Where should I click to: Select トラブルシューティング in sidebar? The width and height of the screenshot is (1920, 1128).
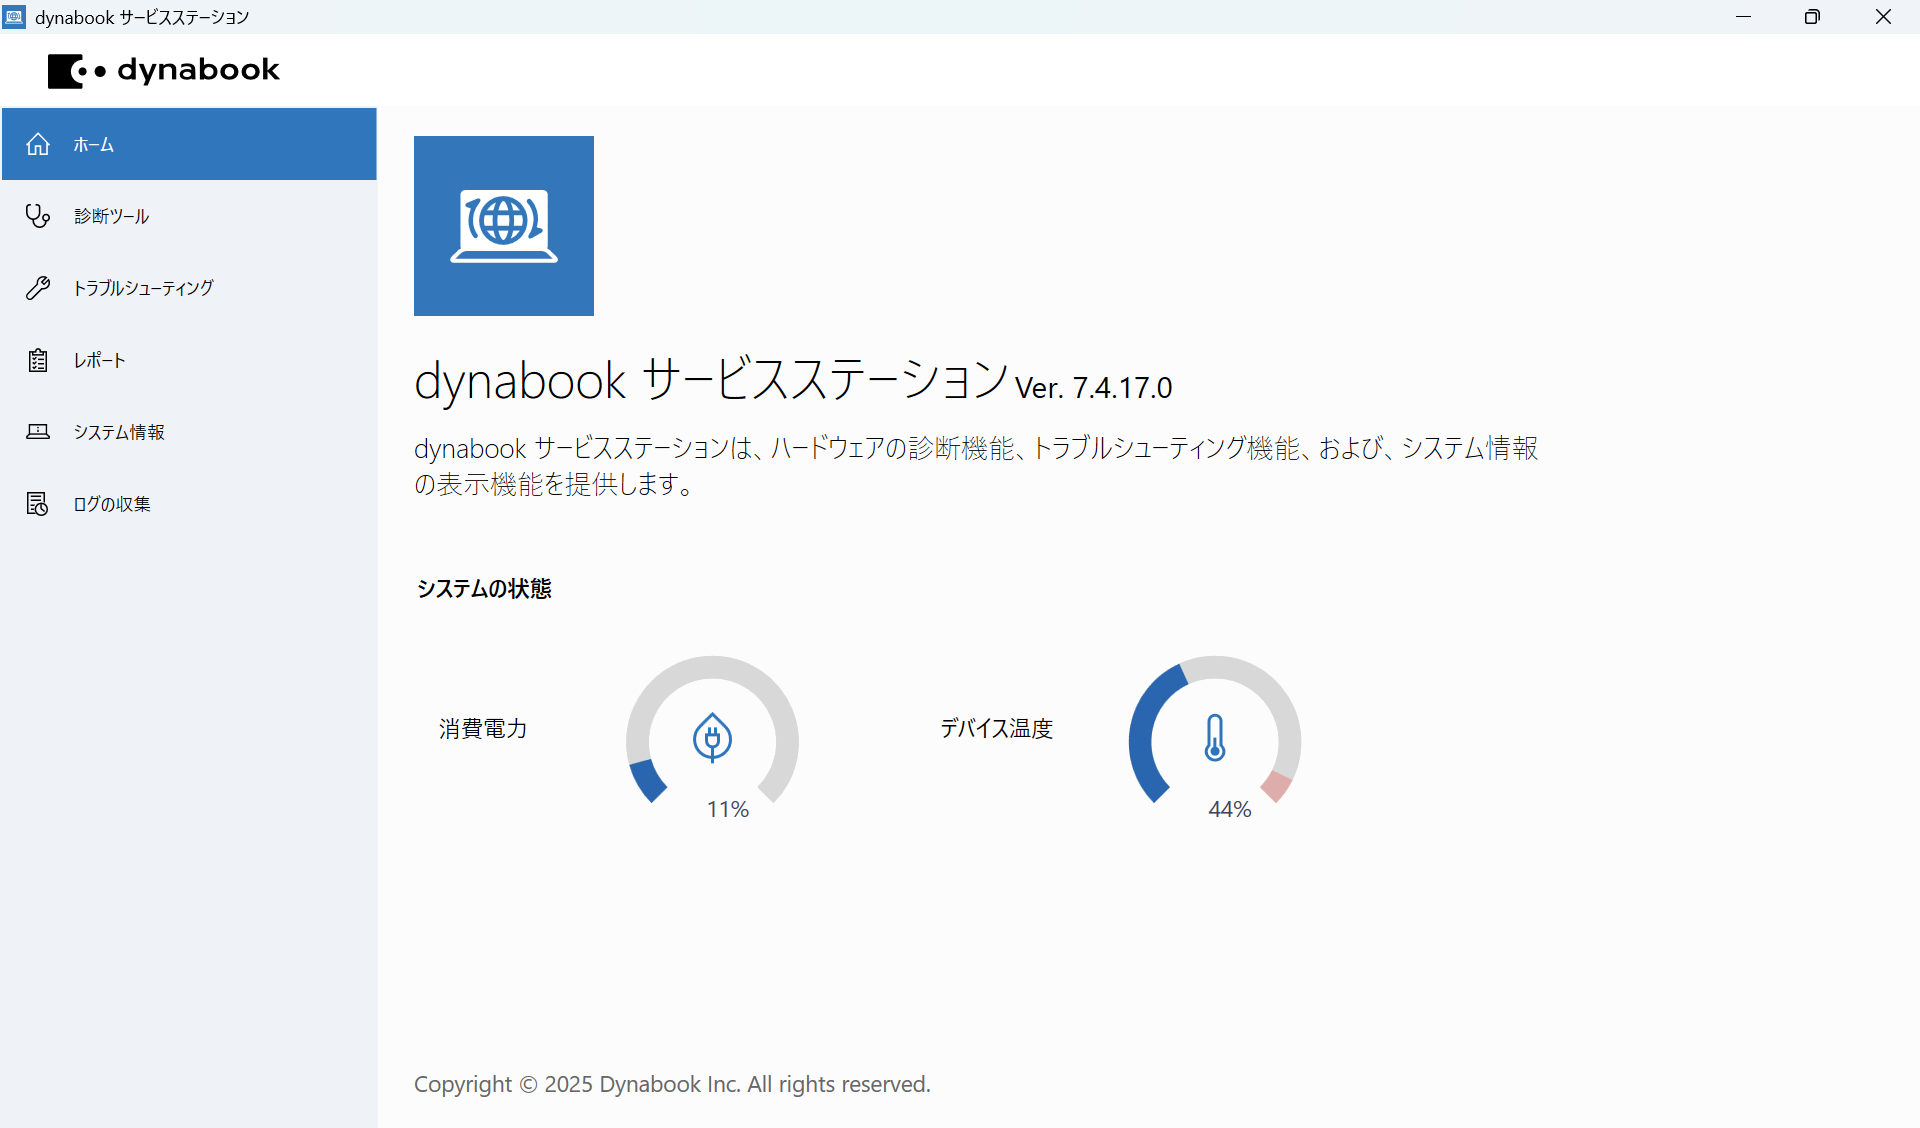(x=144, y=288)
